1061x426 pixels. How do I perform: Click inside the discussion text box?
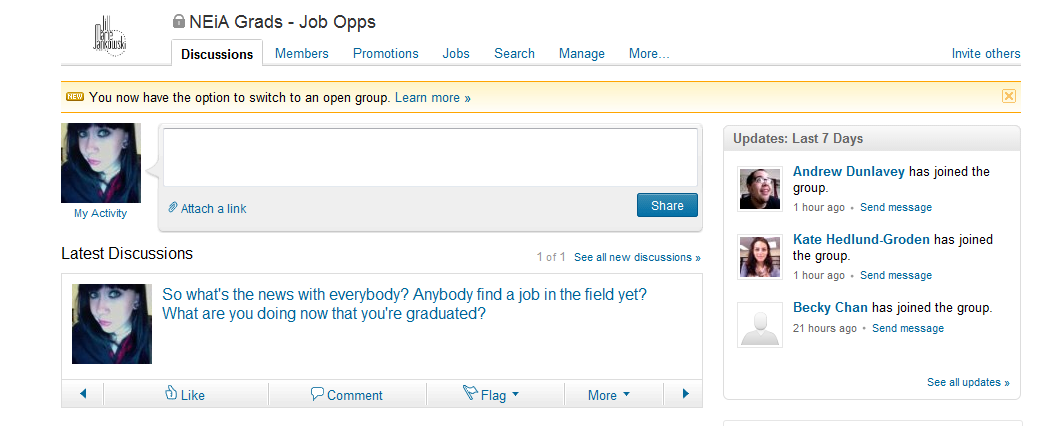430,157
